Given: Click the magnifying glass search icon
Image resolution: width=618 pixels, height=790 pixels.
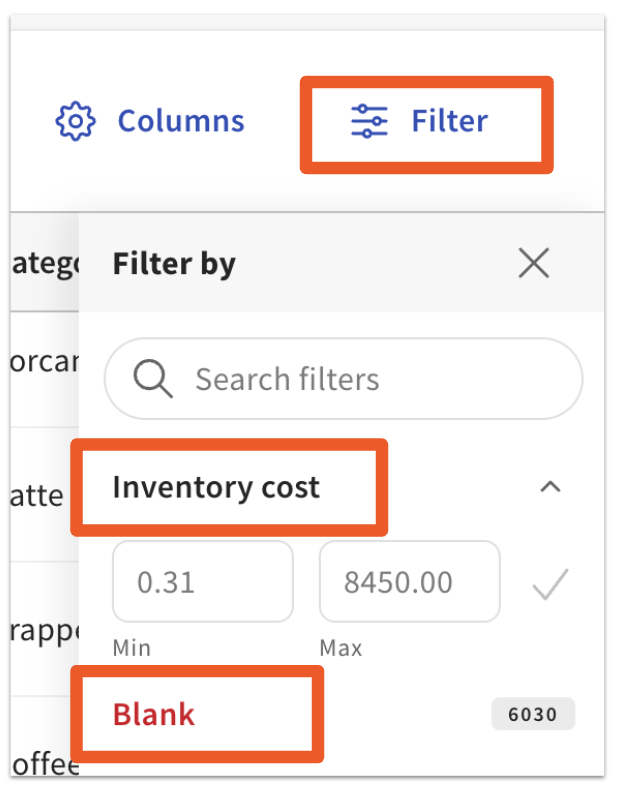Looking at the screenshot, I should (153, 379).
